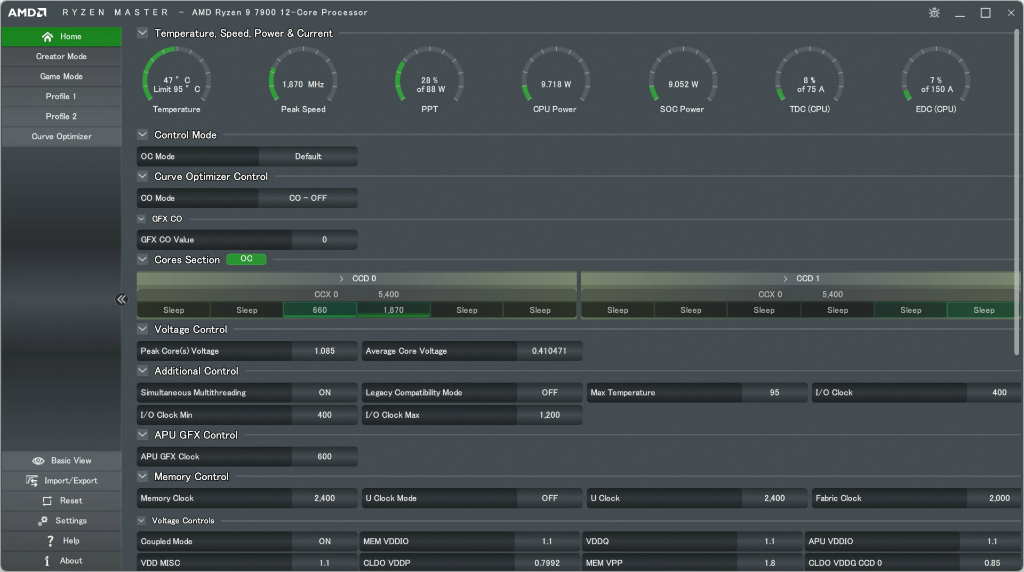Expand the CCD 1 arrow
Viewport: 1024px width, 572px height.
point(785,279)
